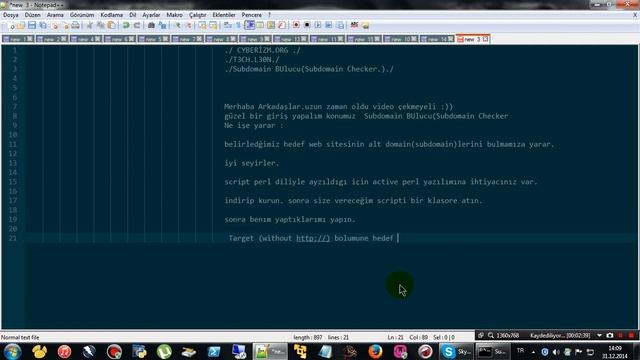Click the Run macro multiple times icon
The height and width of the screenshot is (360, 640).
click(x=329, y=25)
